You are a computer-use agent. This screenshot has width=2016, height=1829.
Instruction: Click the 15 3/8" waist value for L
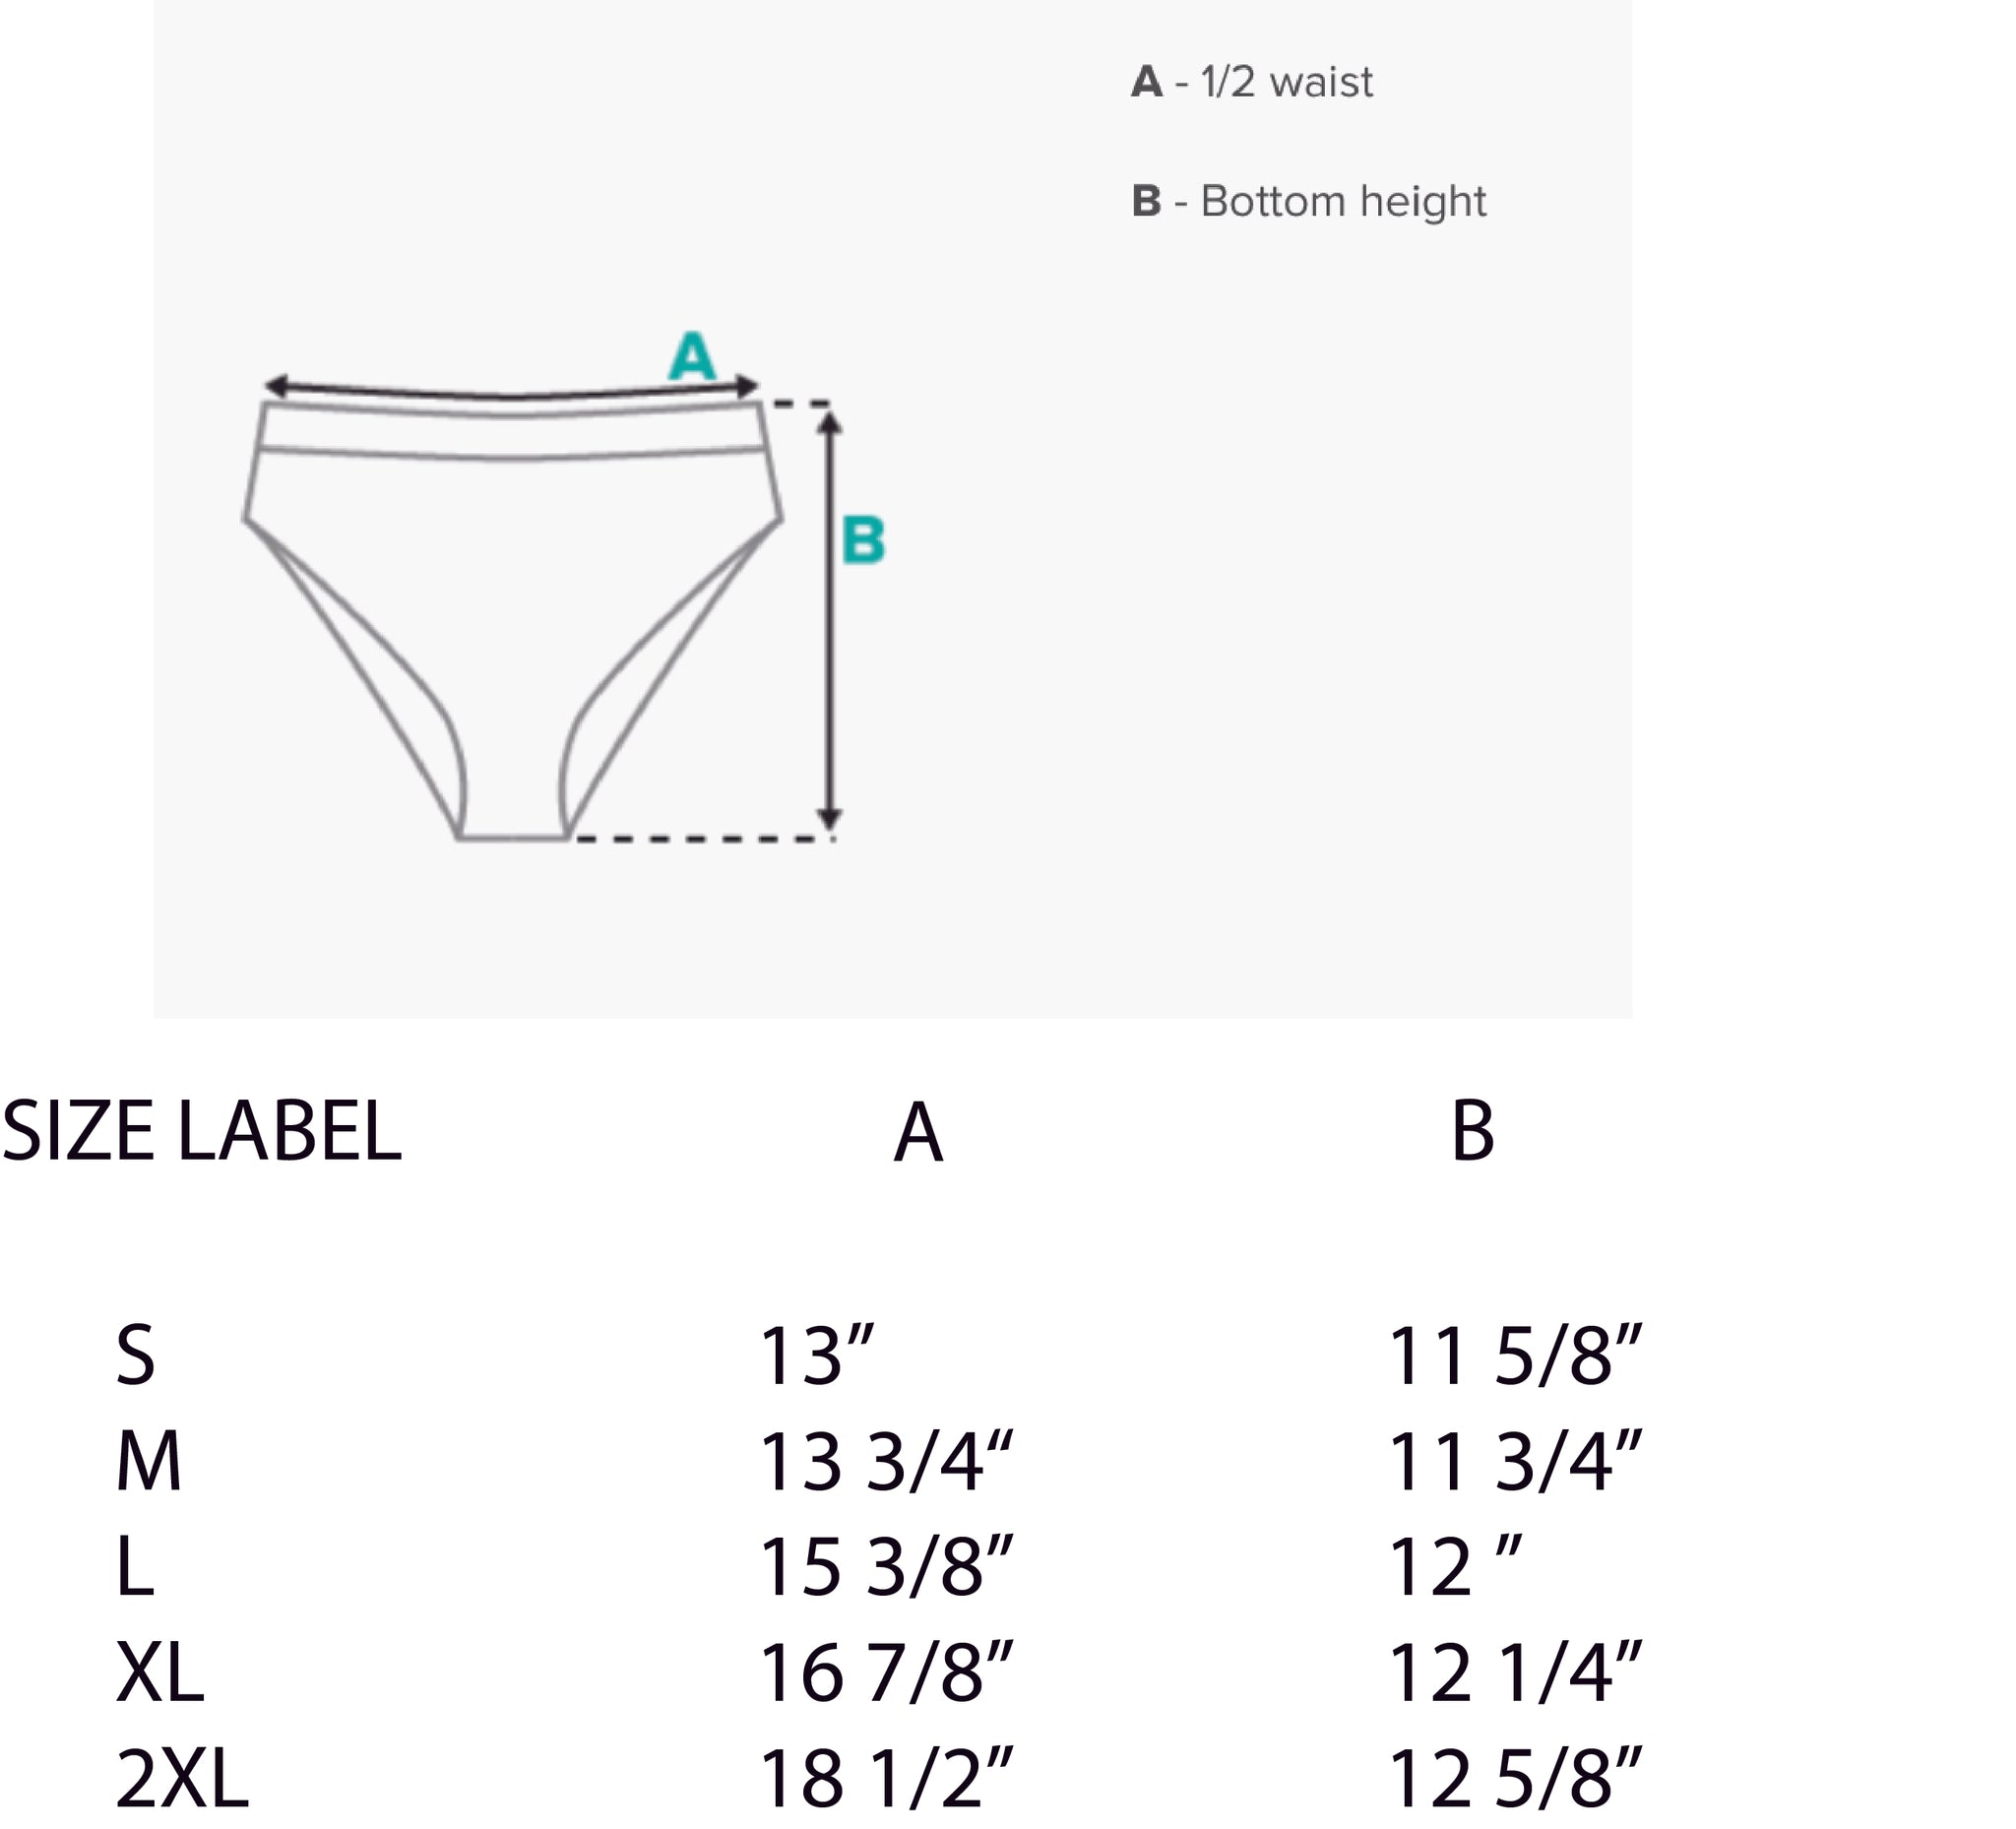(887, 1567)
